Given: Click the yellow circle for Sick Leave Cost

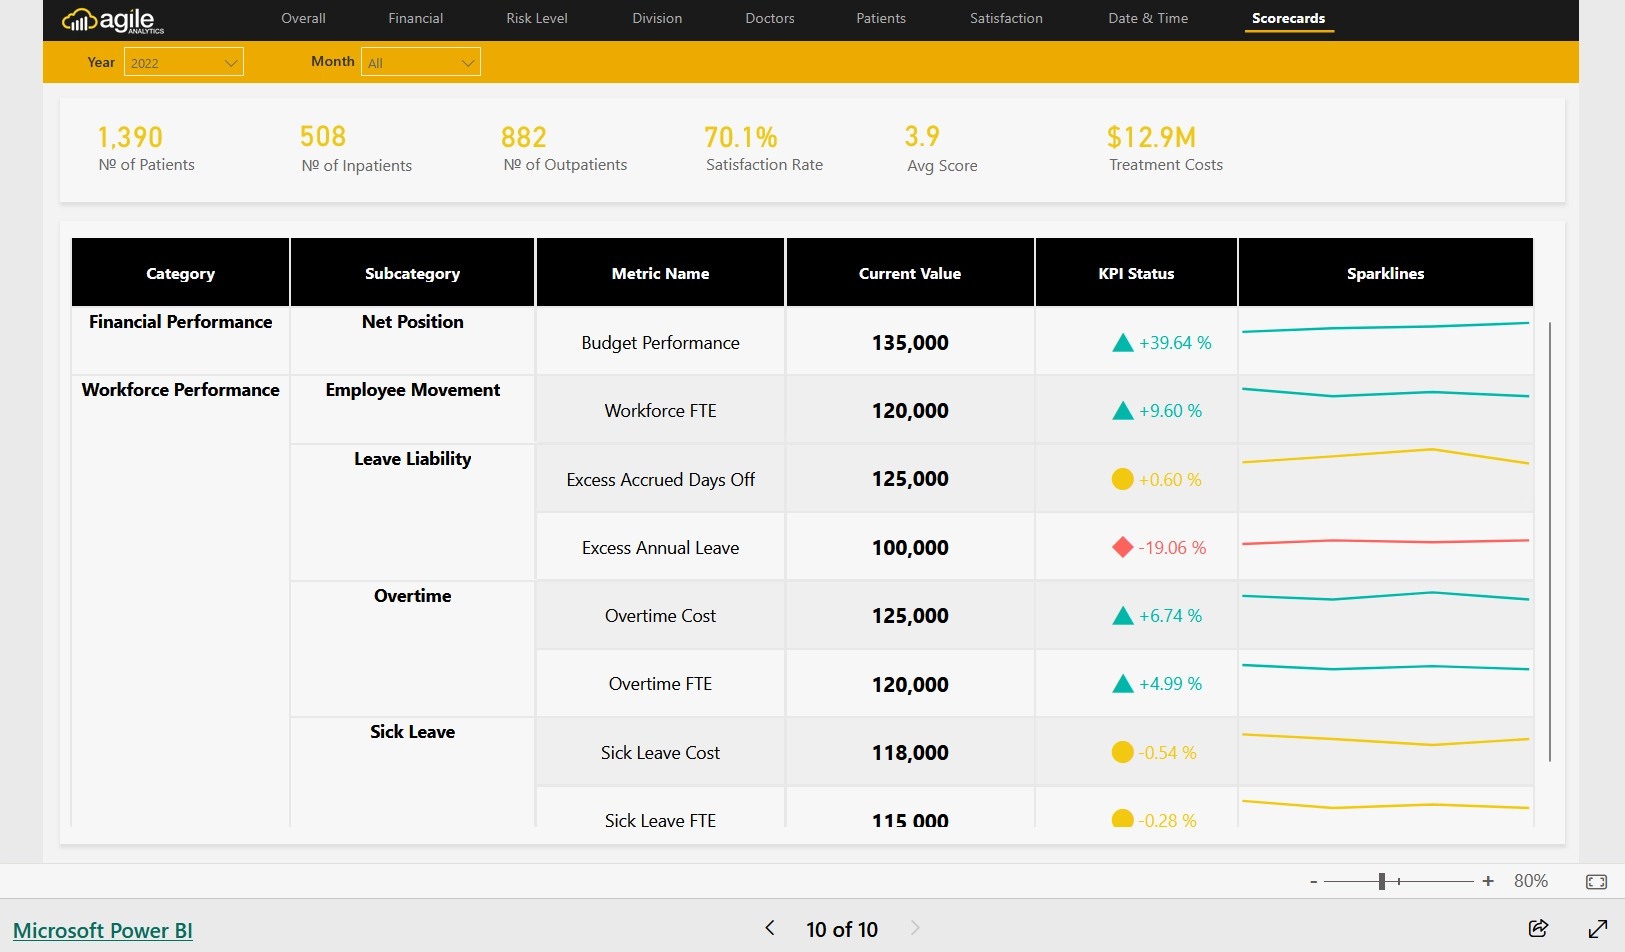Looking at the screenshot, I should click(x=1123, y=752).
